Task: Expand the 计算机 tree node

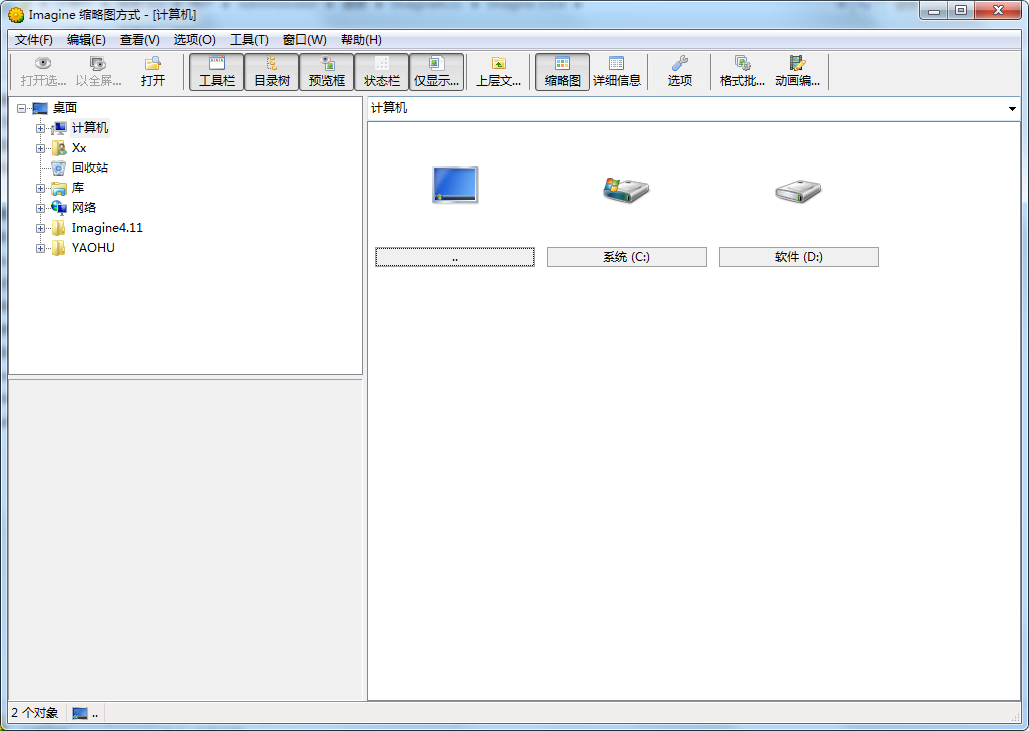Action: point(41,128)
